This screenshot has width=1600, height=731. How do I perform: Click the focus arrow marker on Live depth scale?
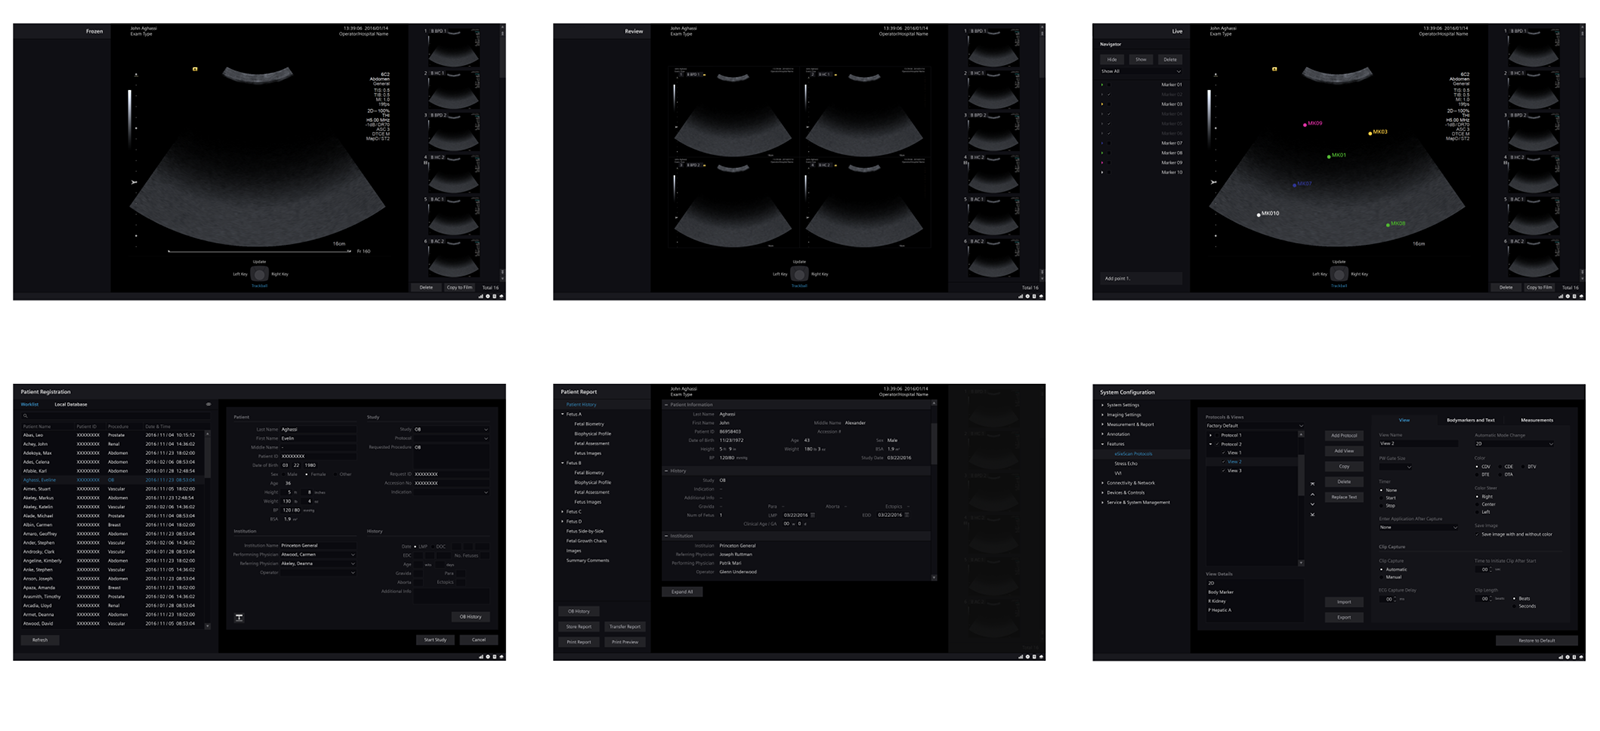[x=1214, y=182]
